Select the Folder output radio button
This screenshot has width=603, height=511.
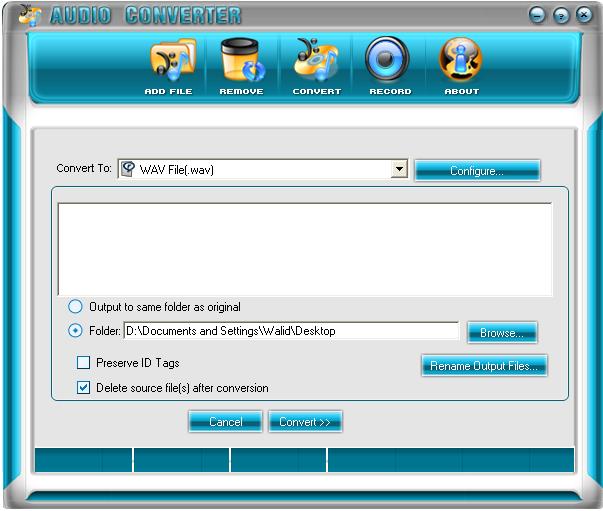tap(75, 331)
